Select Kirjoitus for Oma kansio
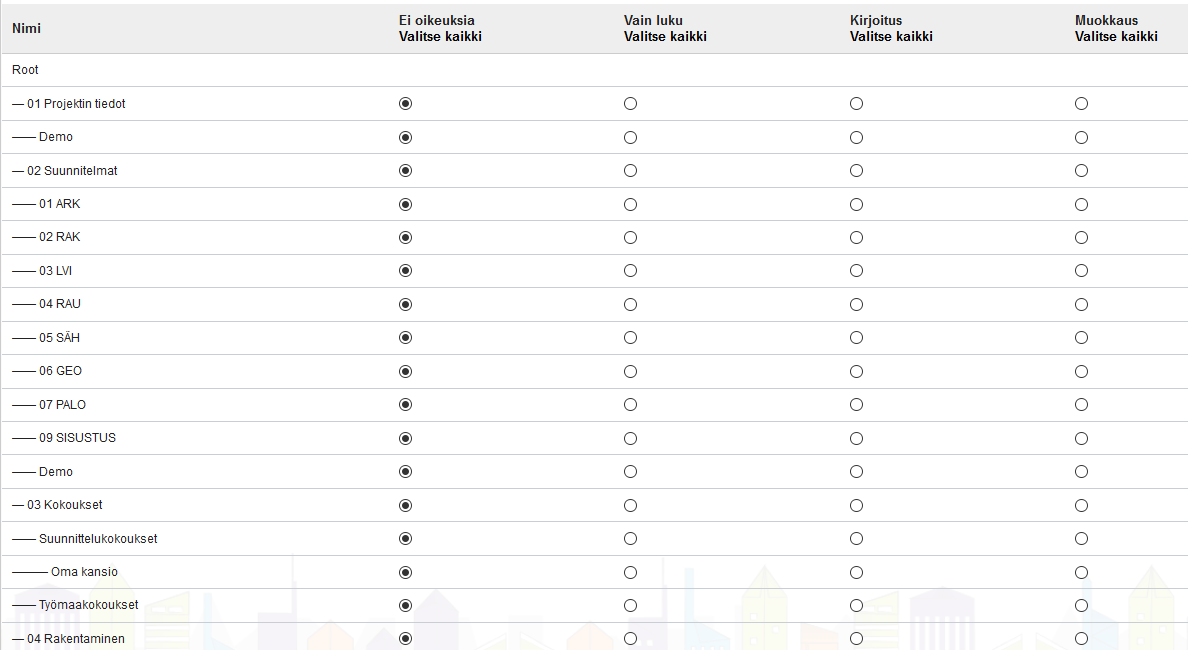 (856, 572)
